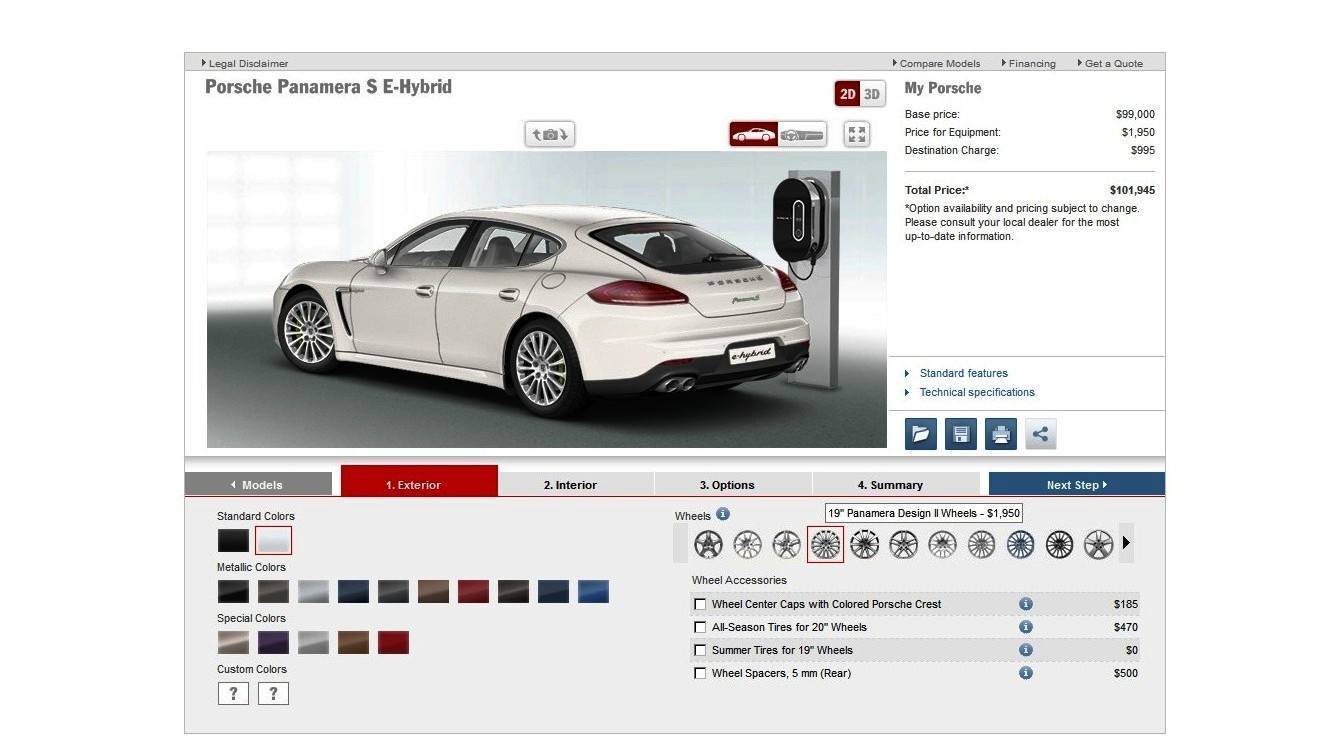Tick Summer Tires for 19" Wheels

click(700, 650)
